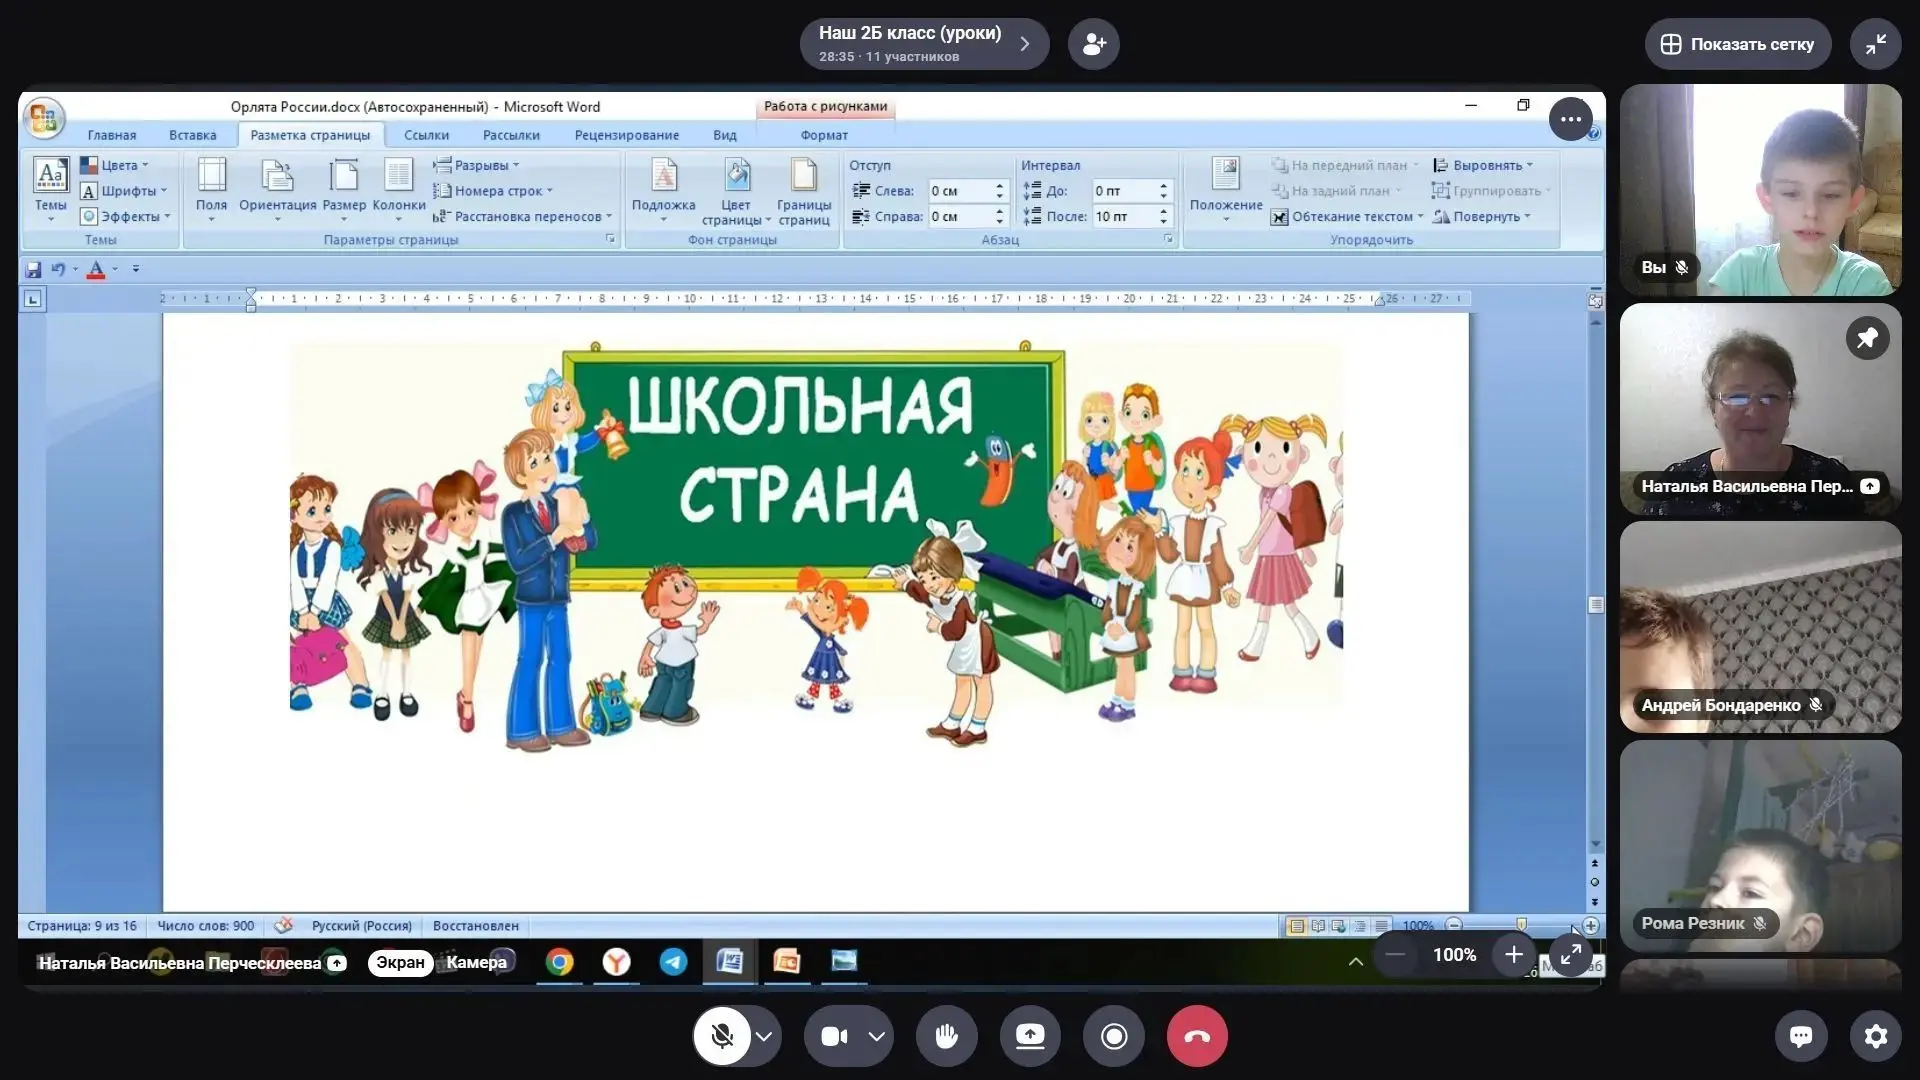Open the Поля margins gallery

(211, 187)
